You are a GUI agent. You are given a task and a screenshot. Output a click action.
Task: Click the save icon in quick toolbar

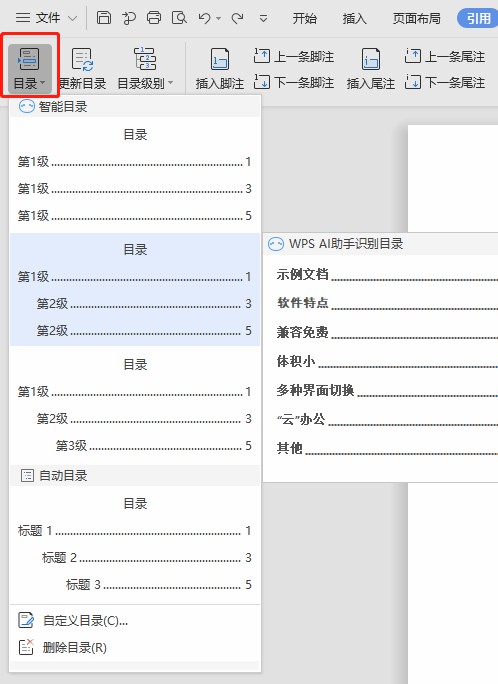104,18
